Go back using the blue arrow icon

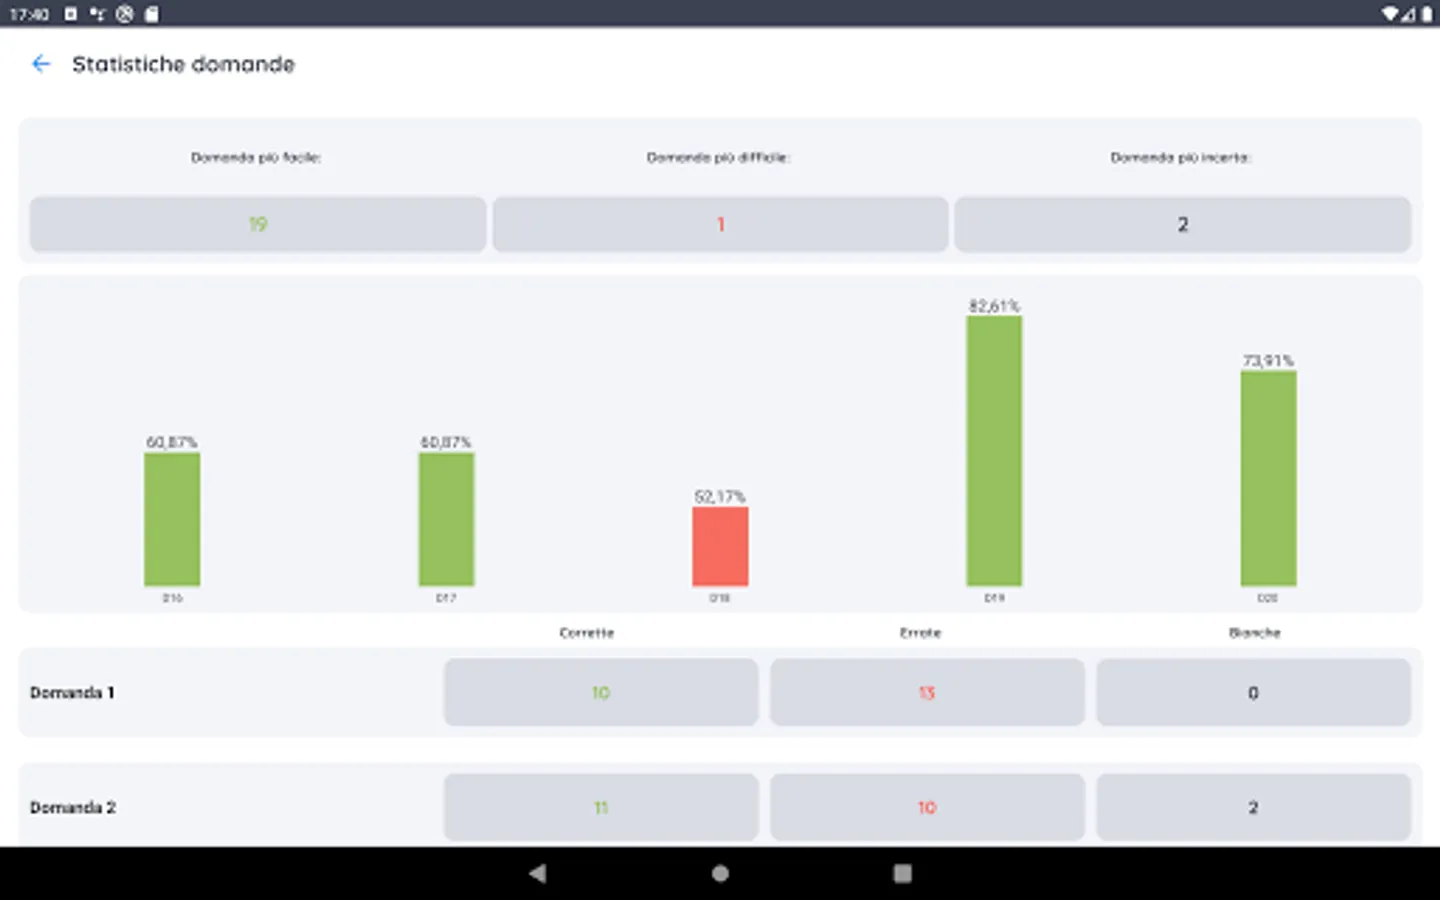point(41,64)
